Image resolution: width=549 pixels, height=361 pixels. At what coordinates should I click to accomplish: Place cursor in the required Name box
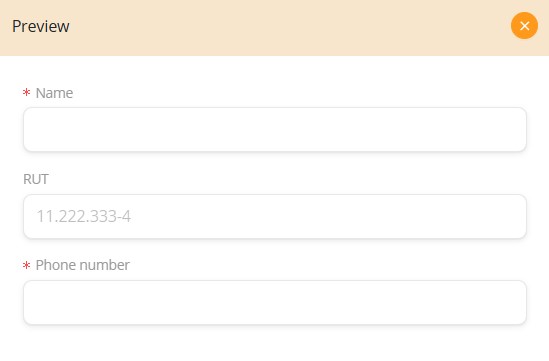click(275, 130)
